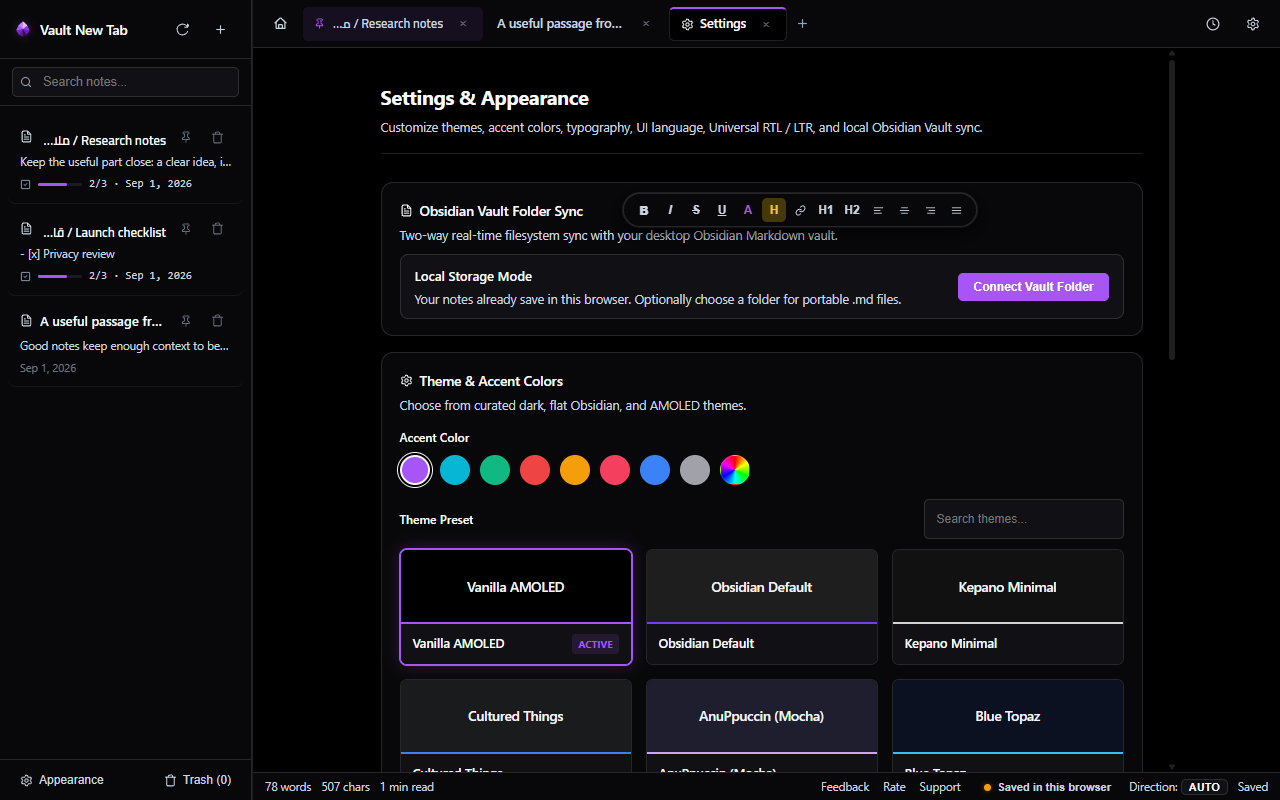Close the Research notes tab

pyautogui.click(x=462, y=24)
